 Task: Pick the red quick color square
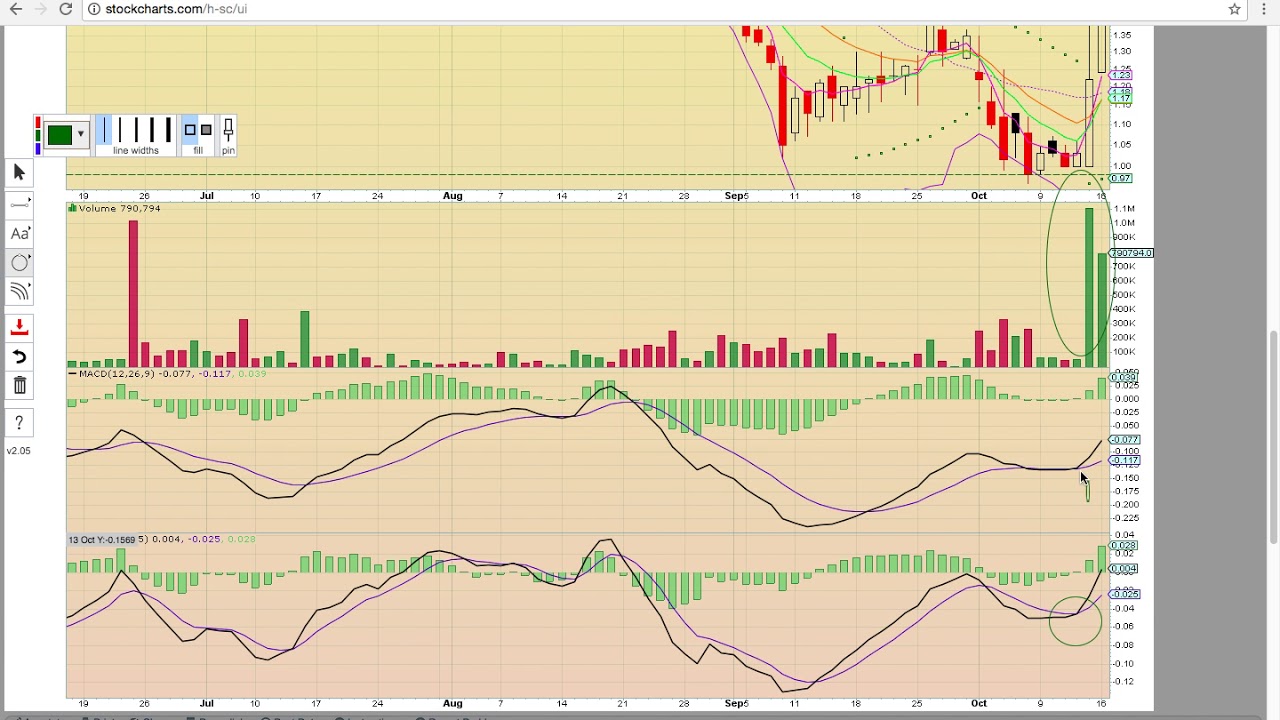click(x=38, y=123)
